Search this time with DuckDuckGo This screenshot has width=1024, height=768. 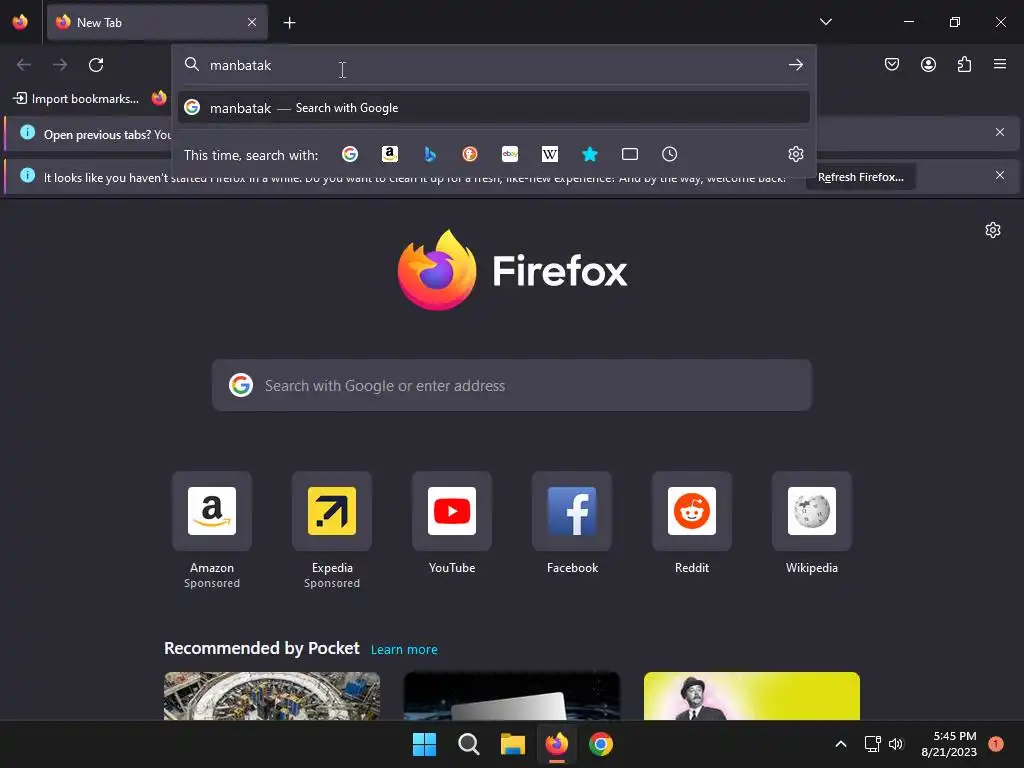pyautogui.click(x=470, y=155)
